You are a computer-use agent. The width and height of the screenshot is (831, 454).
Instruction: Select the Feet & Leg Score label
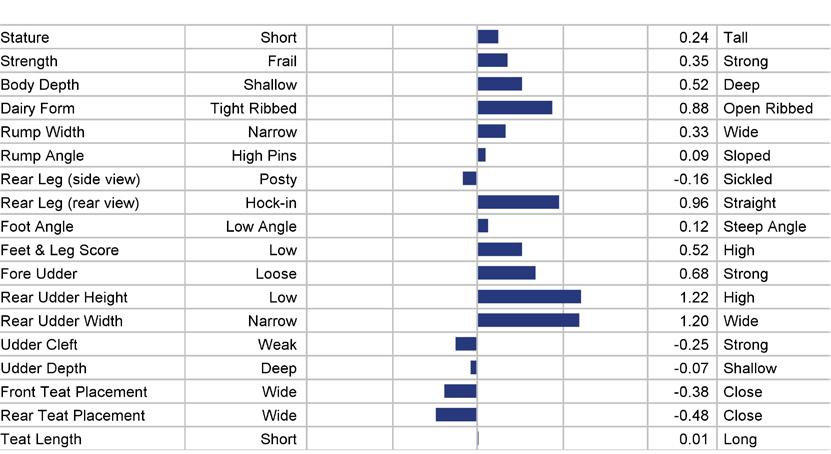[x=59, y=250]
